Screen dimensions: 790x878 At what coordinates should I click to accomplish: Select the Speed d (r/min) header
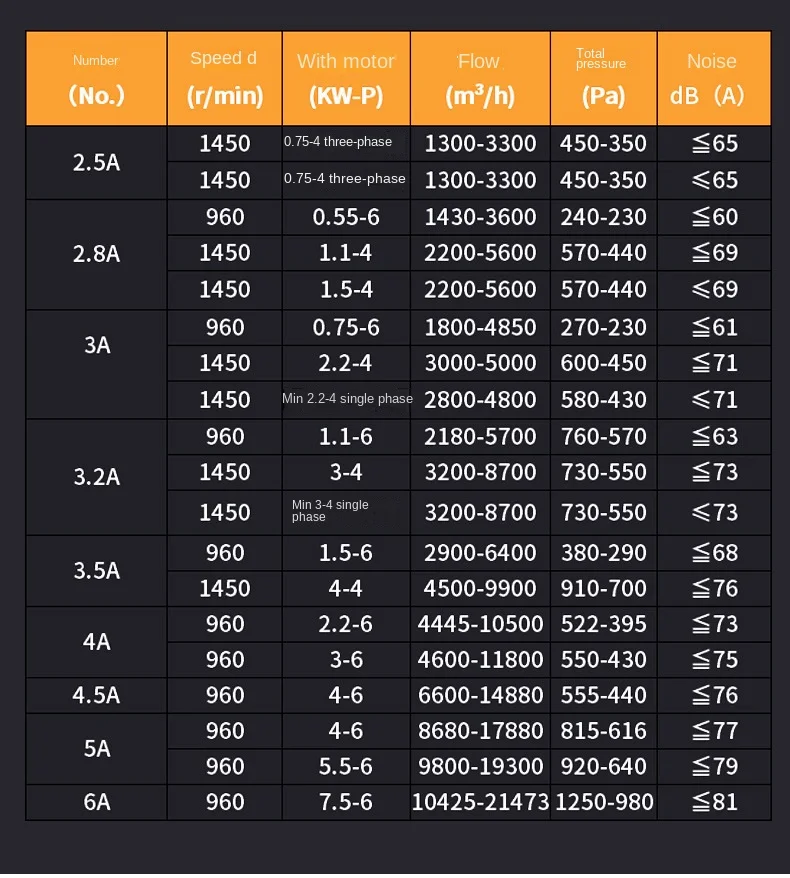[x=225, y=78]
